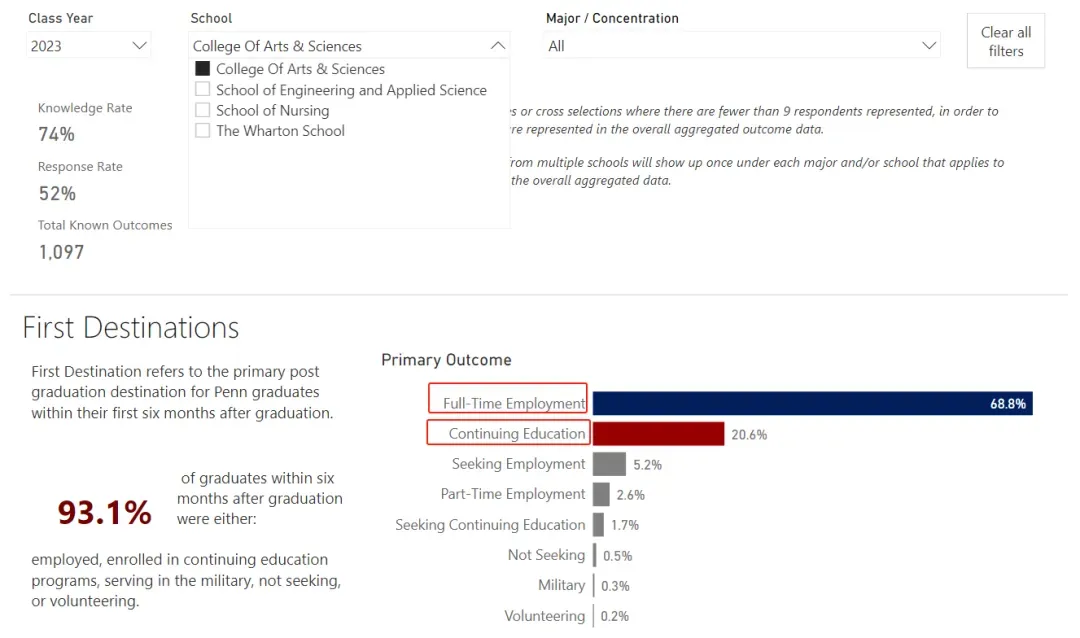The image size is (1080, 638).
Task: Click the 93.1% summary figure
Action: [105, 513]
